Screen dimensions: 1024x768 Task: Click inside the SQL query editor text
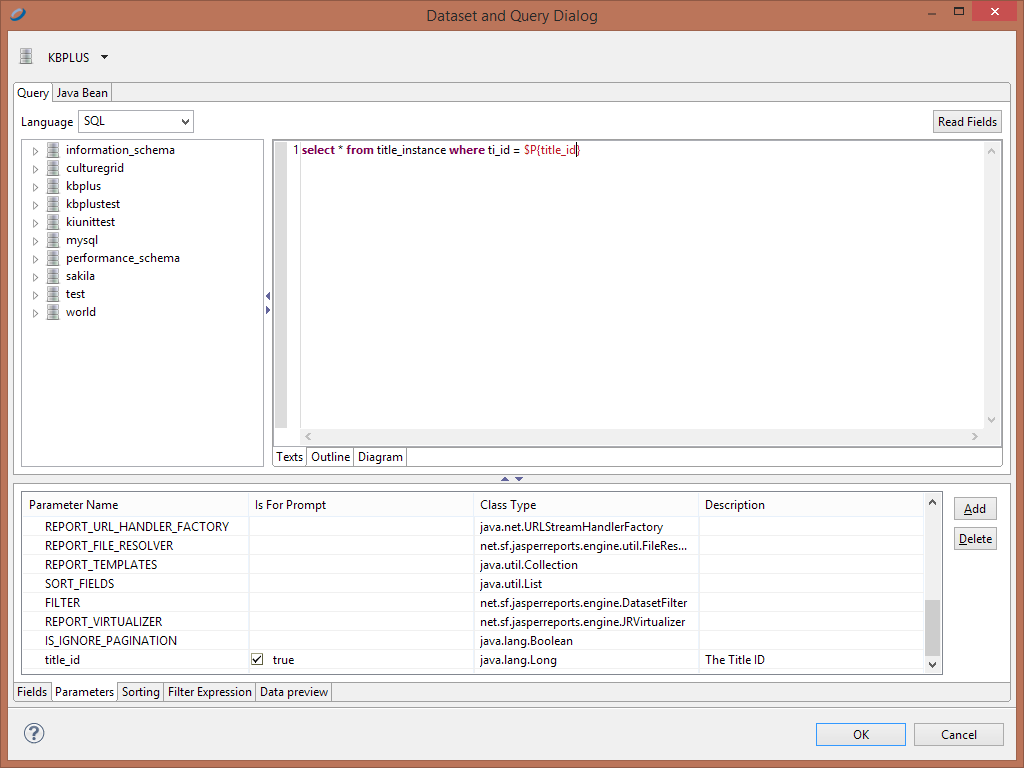tap(441, 150)
